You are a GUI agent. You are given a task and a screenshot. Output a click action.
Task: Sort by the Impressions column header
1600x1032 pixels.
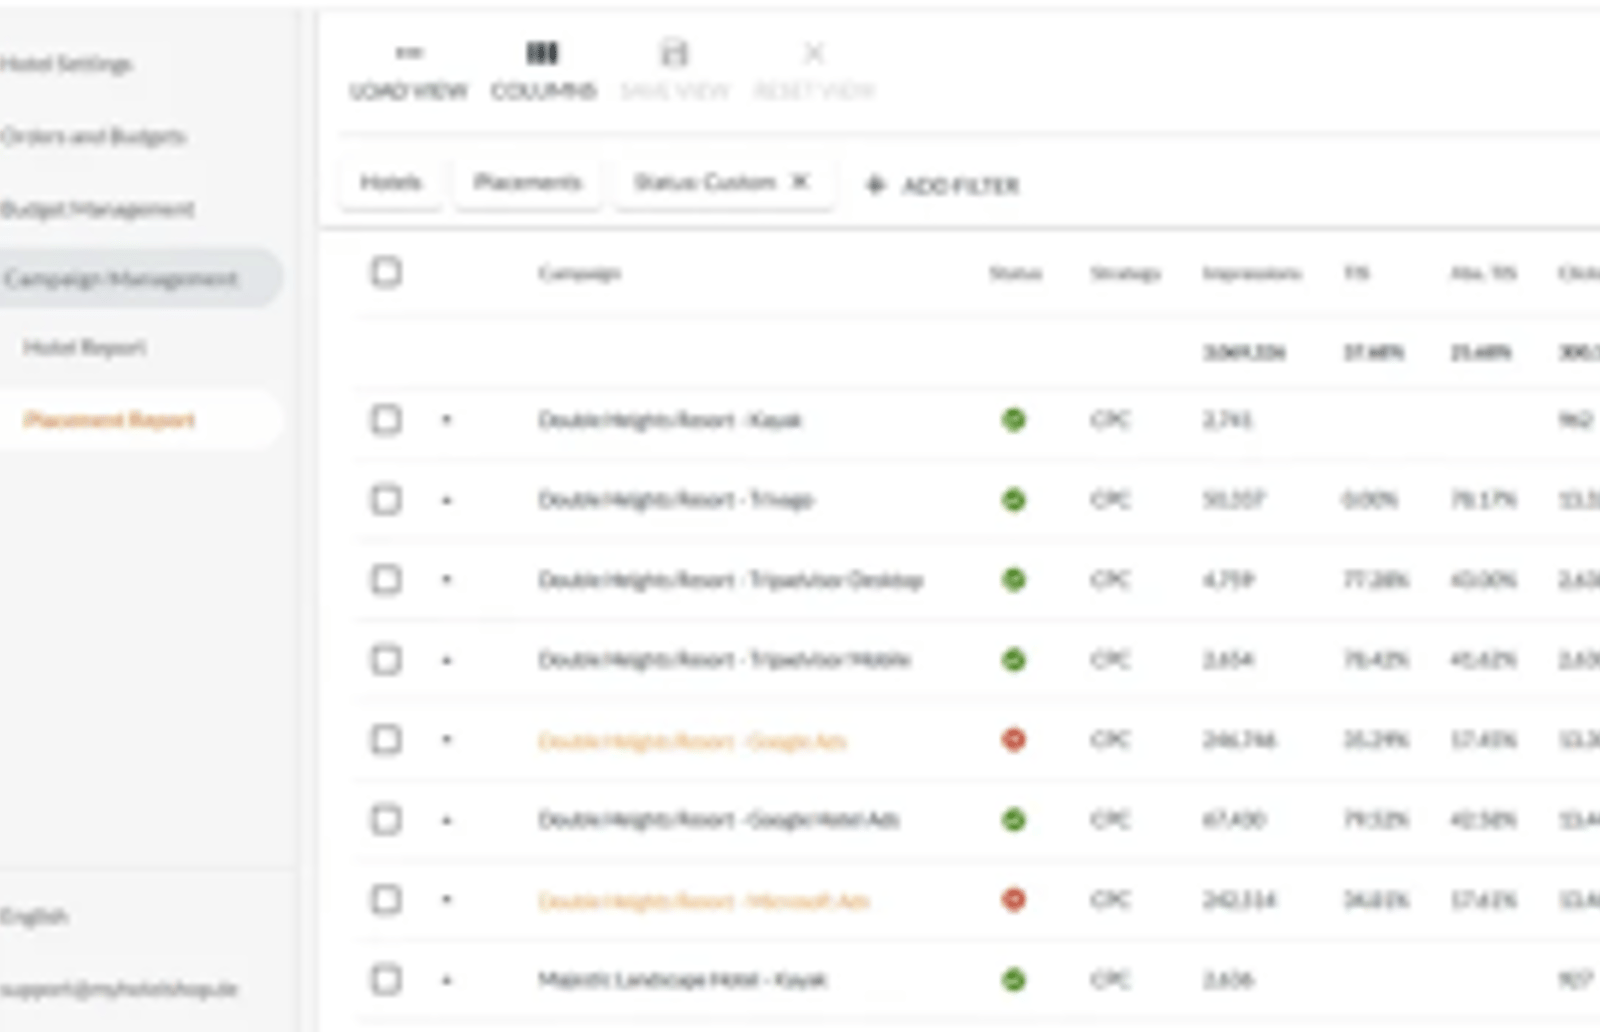(x=1251, y=273)
